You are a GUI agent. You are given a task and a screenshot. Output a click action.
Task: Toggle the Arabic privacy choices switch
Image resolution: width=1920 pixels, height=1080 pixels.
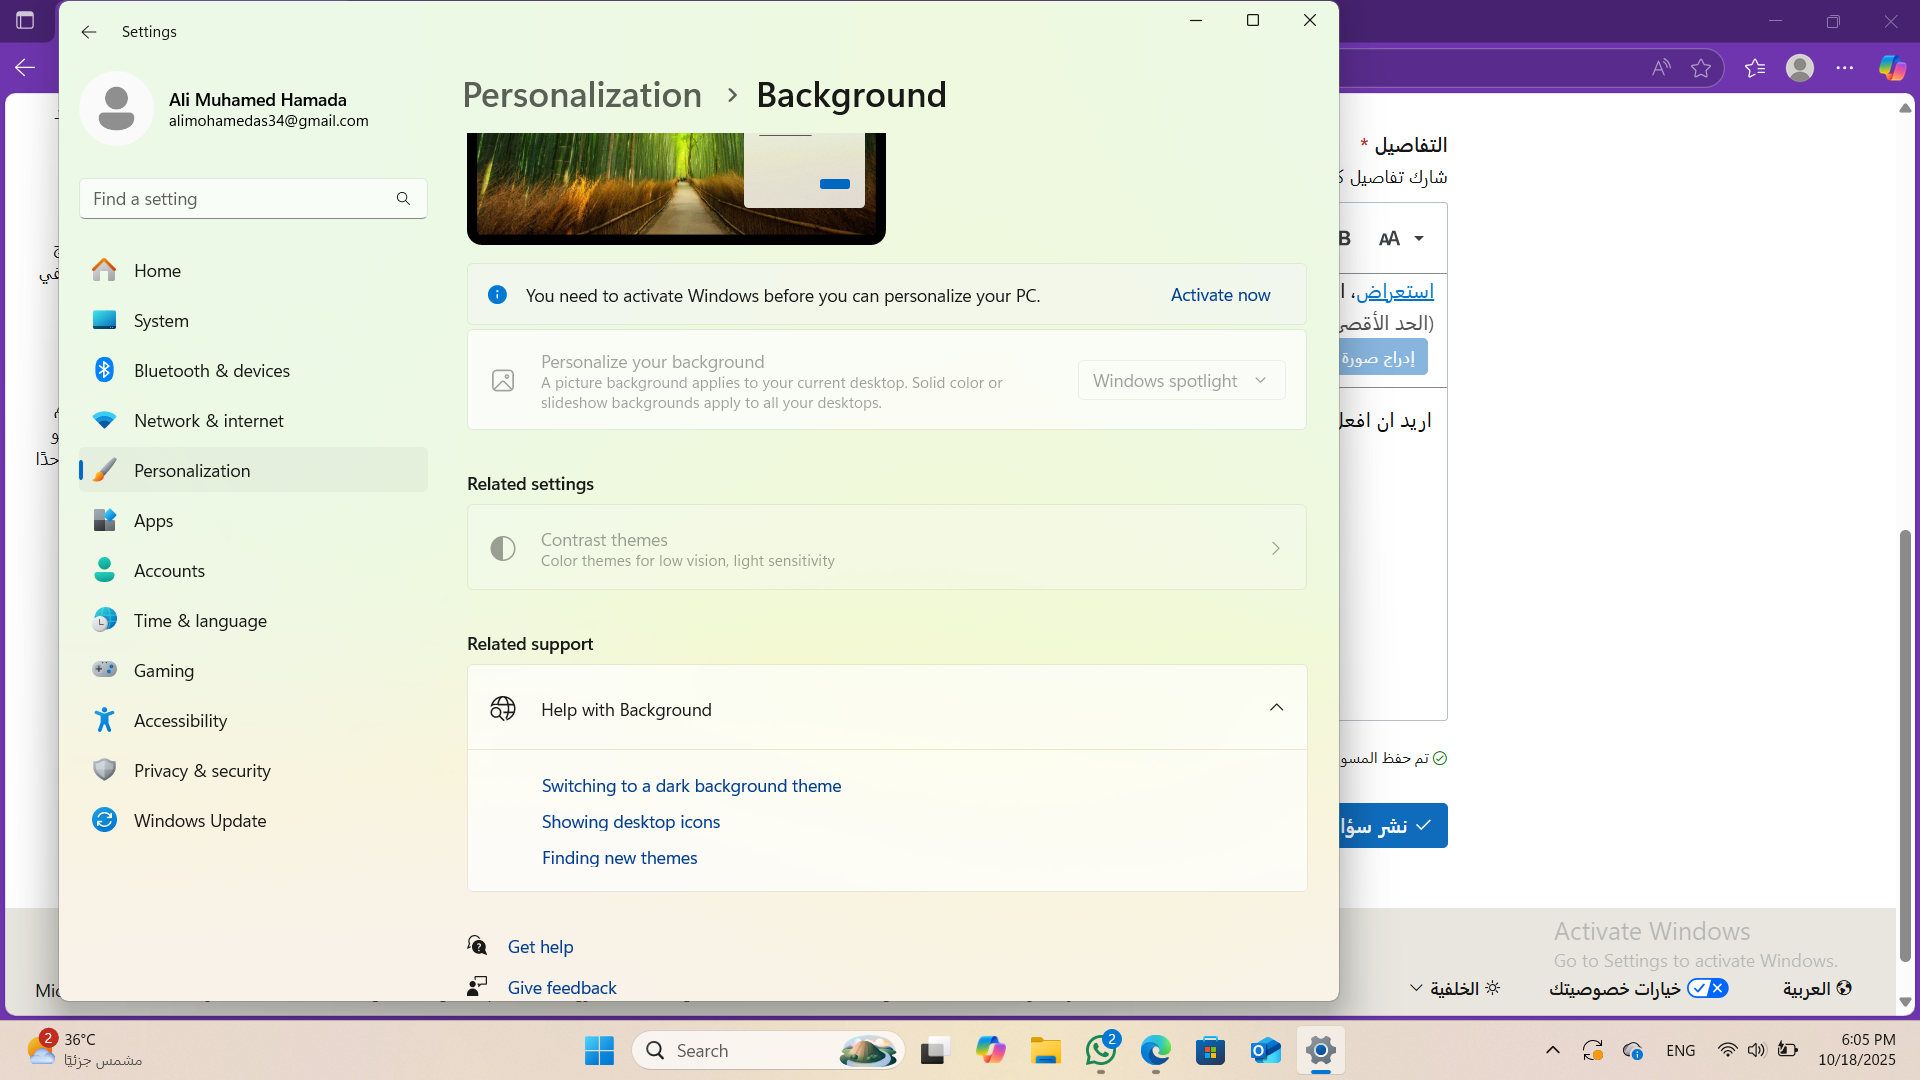point(1707,988)
